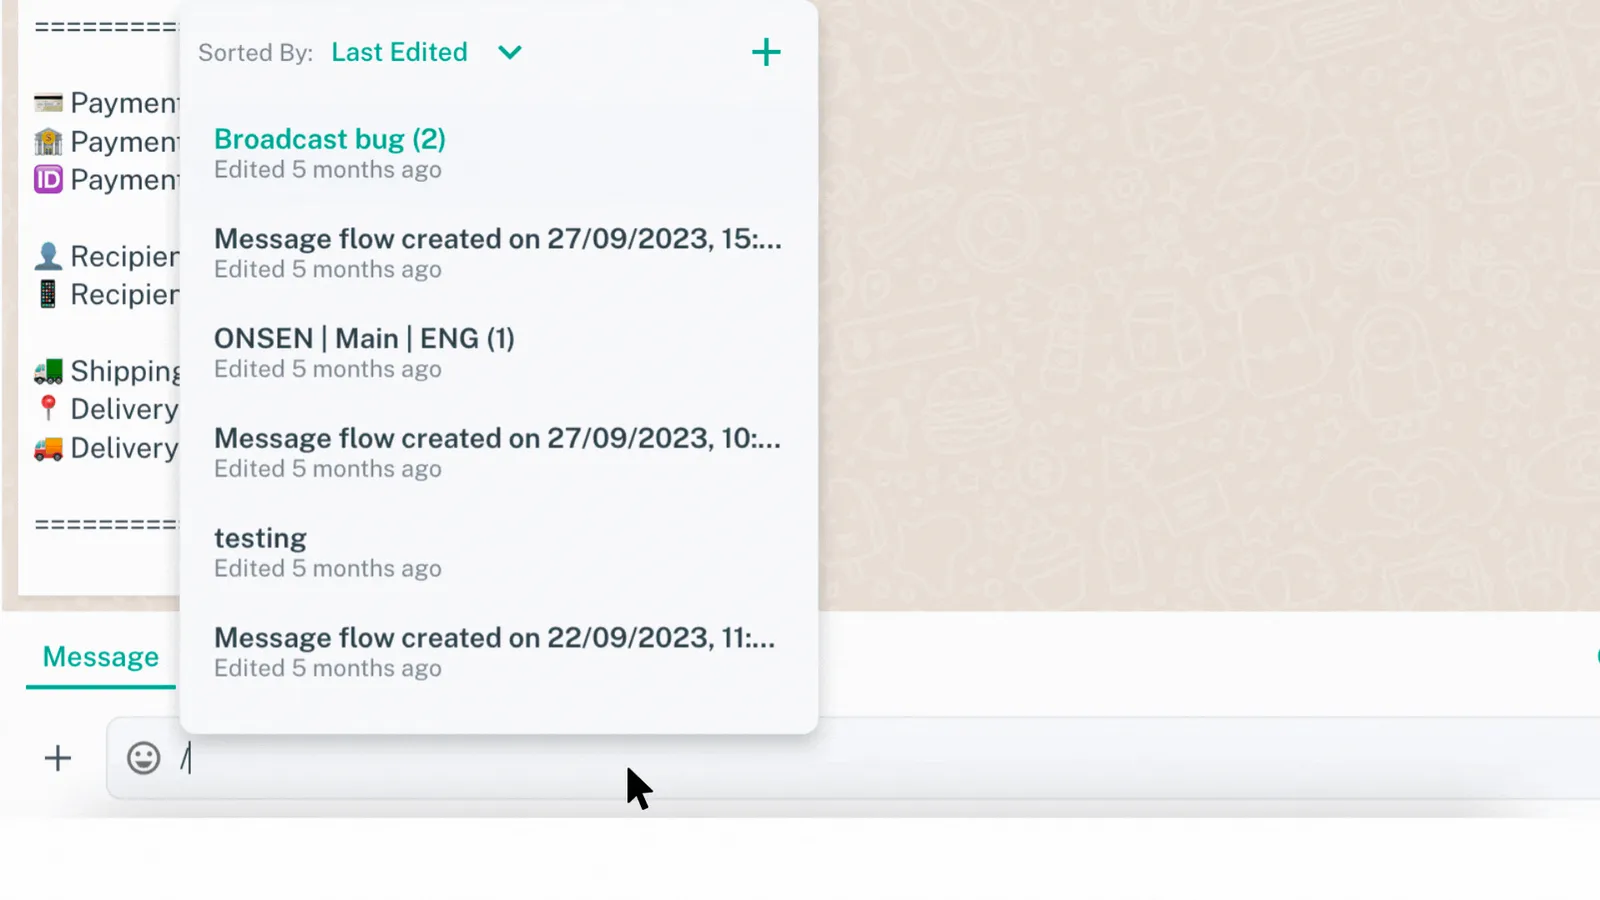This screenshot has width=1600, height=900.
Task: Click the bank building emoji icon
Action: [x=48, y=142]
